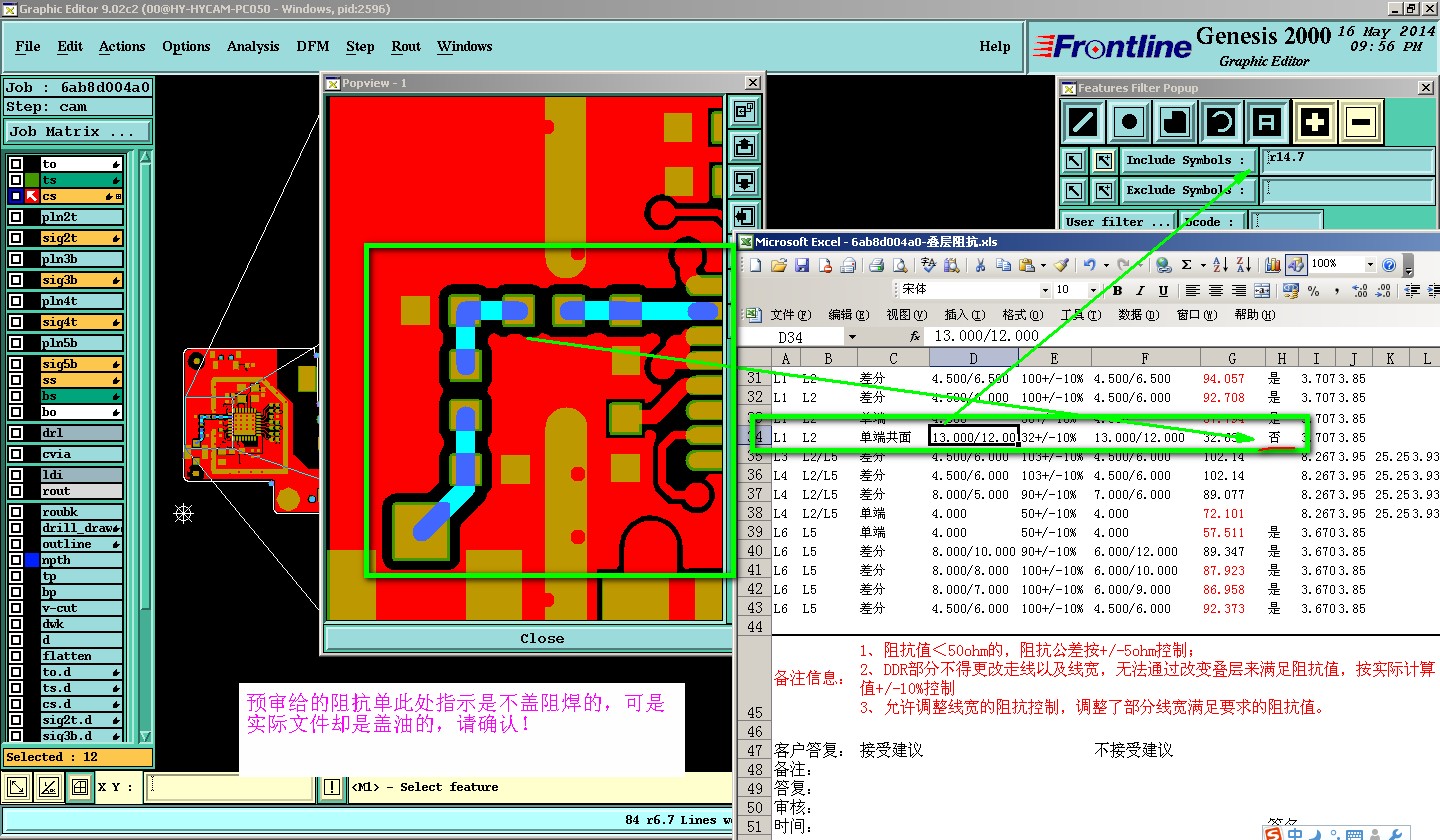Open Excel zoom 100% dropdown
Screen dimensions: 1440x840
pyautogui.click(x=1369, y=265)
